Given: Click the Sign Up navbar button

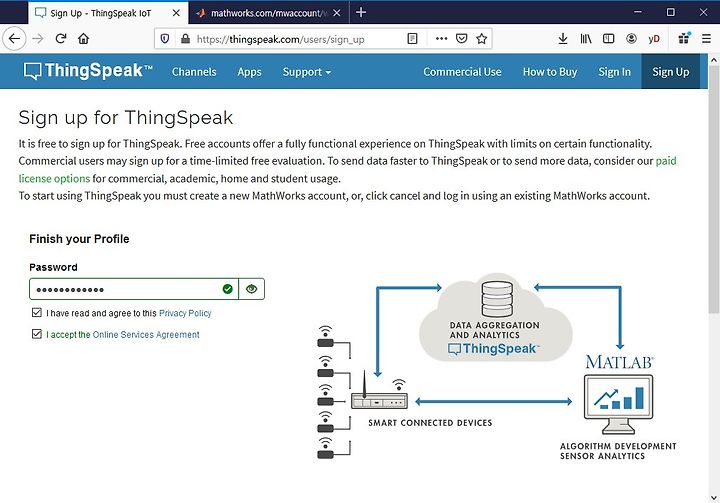Looking at the screenshot, I should [670, 72].
